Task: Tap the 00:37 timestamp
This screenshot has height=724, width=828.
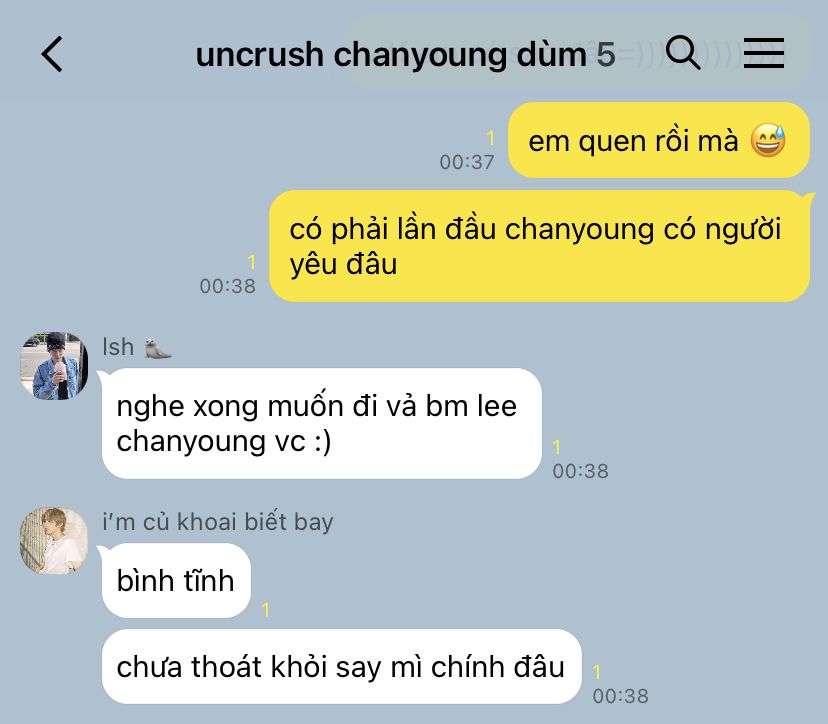Action: pos(467,162)
